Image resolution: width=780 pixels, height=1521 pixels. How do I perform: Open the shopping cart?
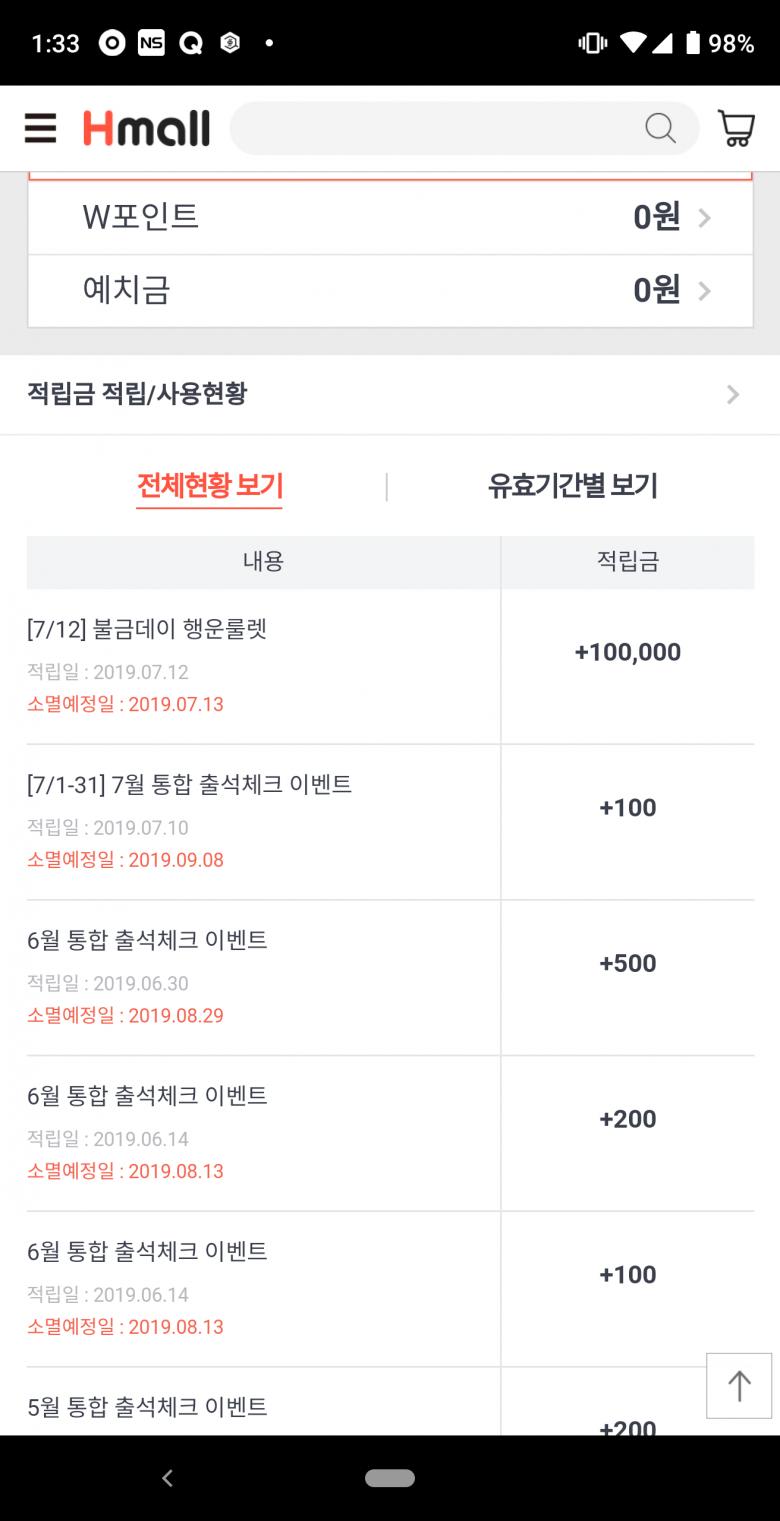[x=736, y=128]
